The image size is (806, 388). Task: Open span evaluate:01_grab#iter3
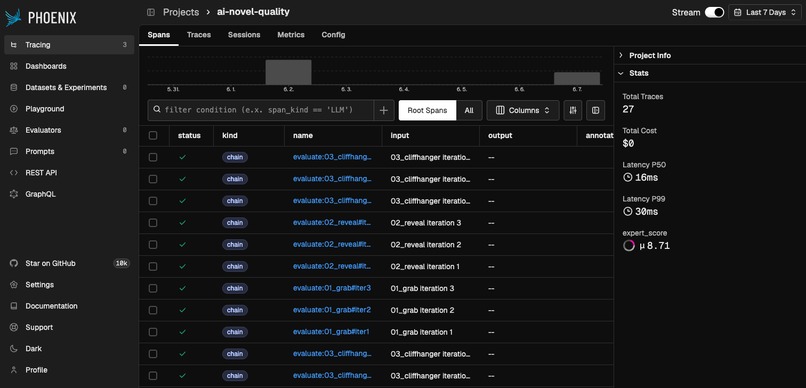(x=332, y=288)
